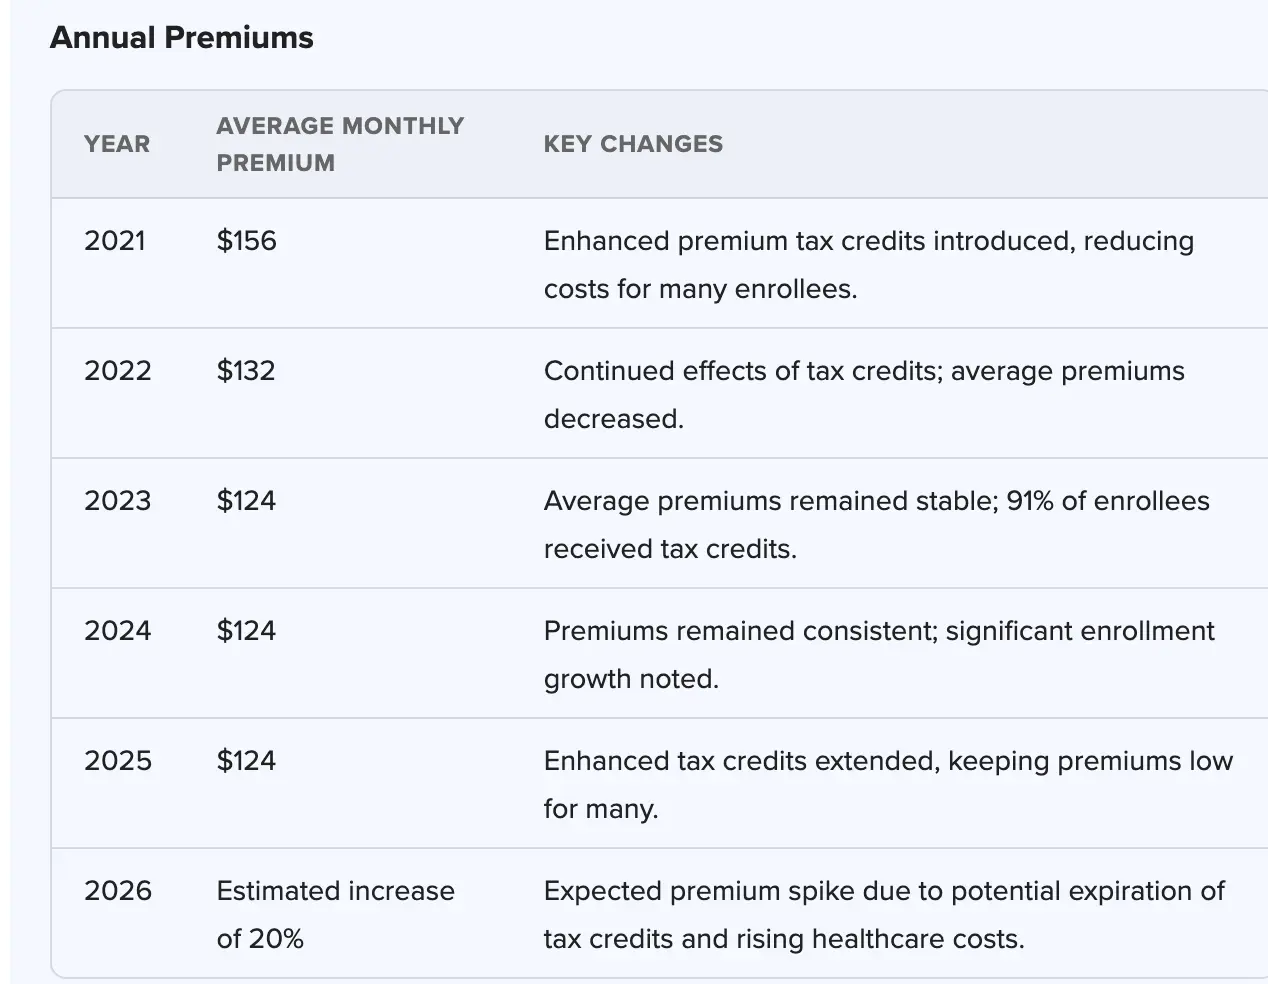This screenshot has width=1268, height=984.
Task: Select the AVERAGE MONTHLY PREMIUM column header
Action: [340, 144]
